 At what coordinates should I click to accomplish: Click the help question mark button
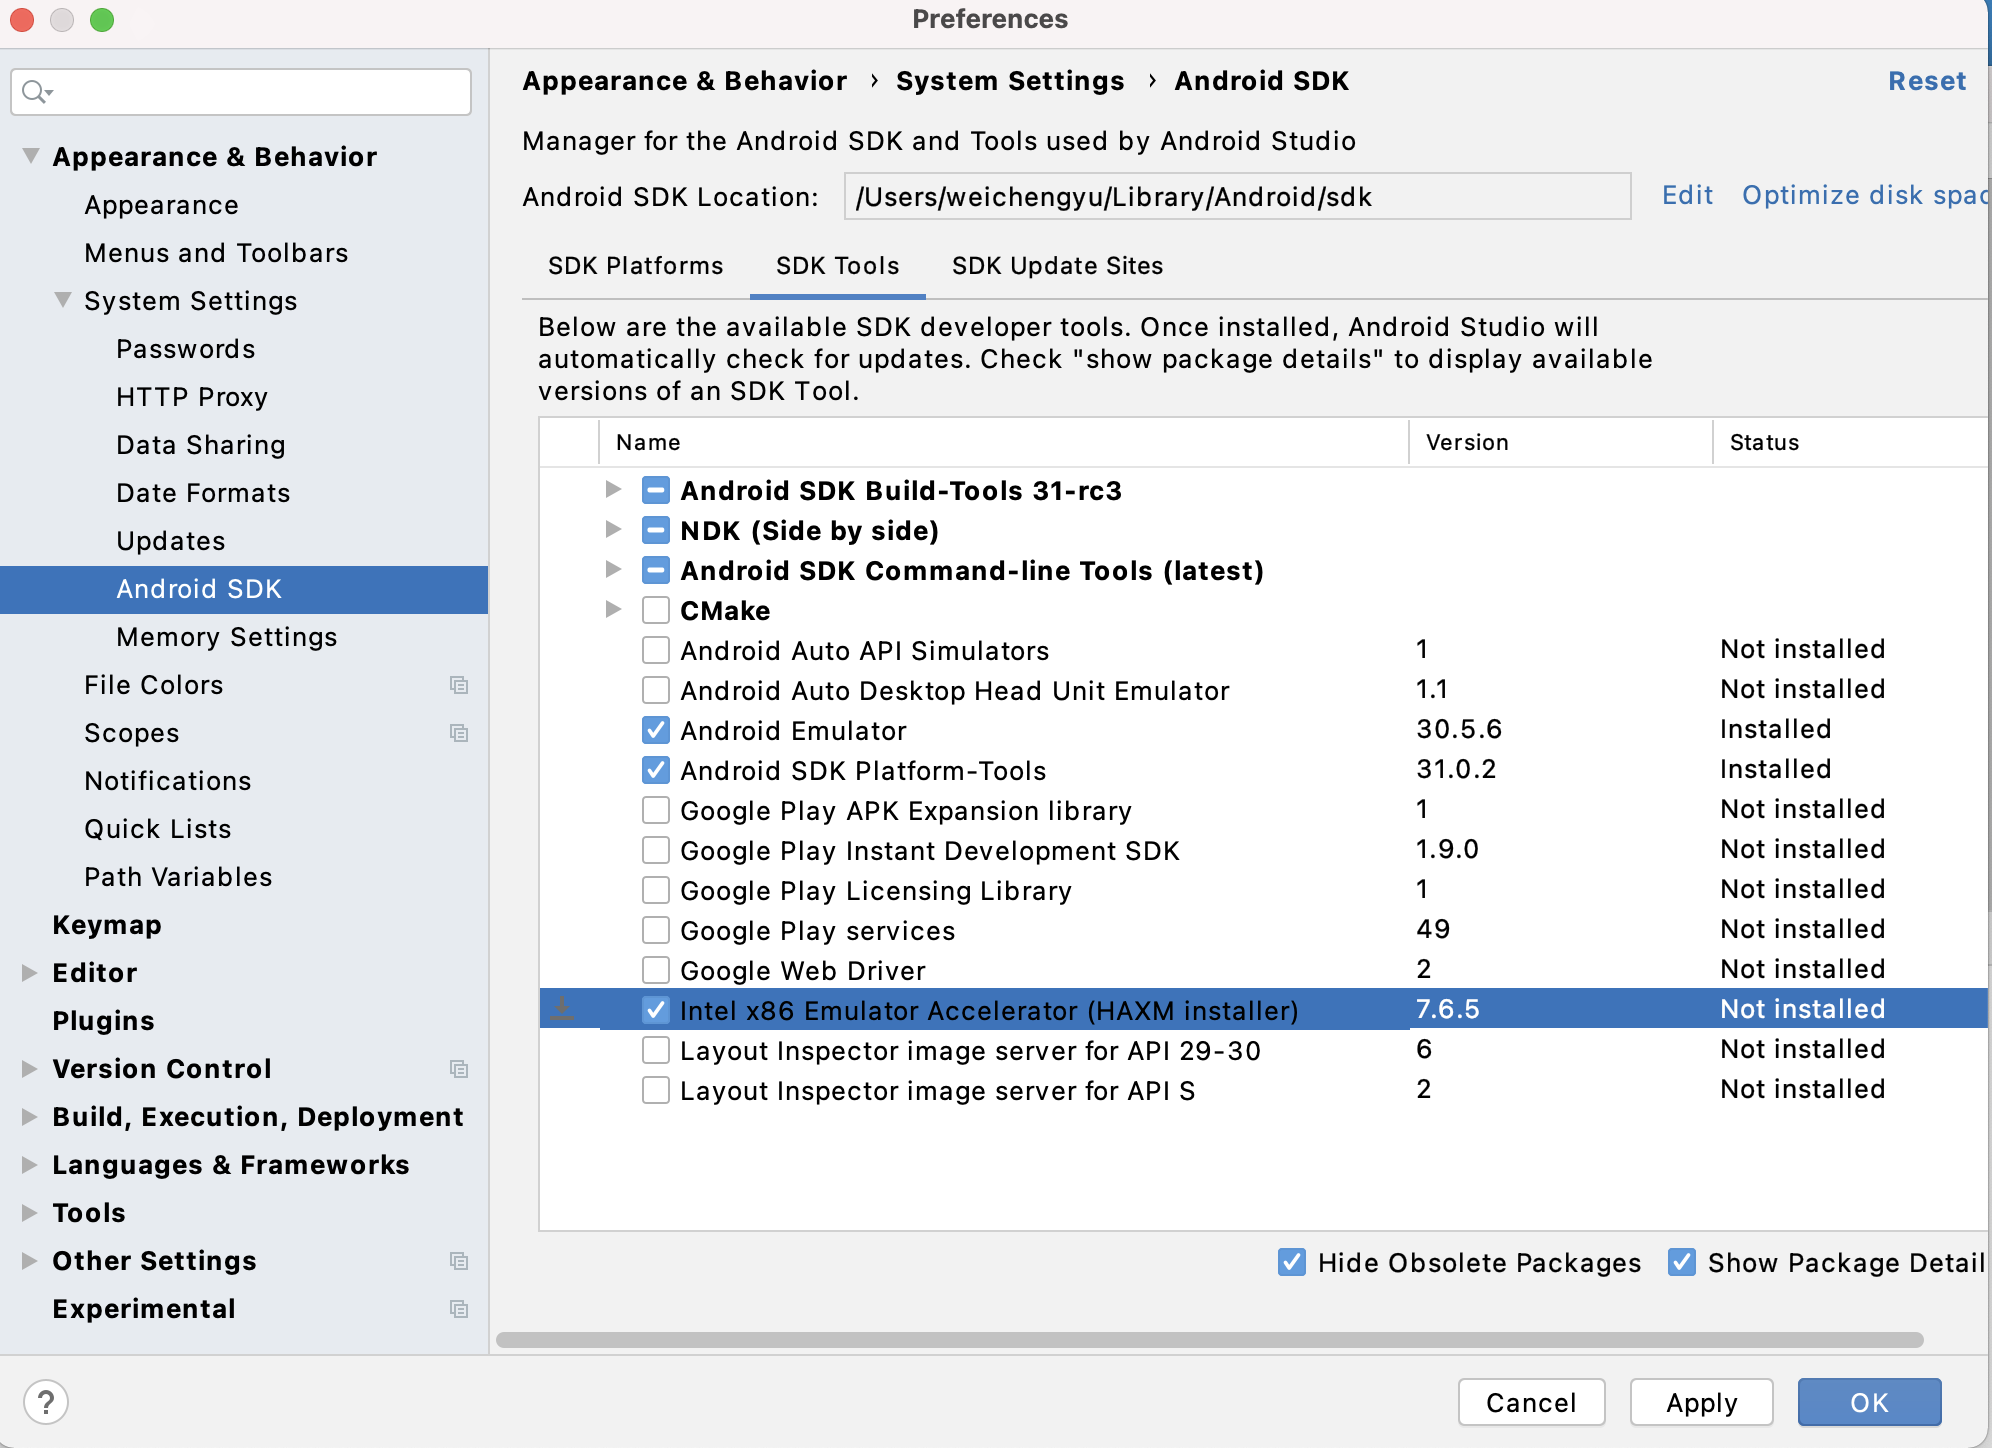[46, 1402]
